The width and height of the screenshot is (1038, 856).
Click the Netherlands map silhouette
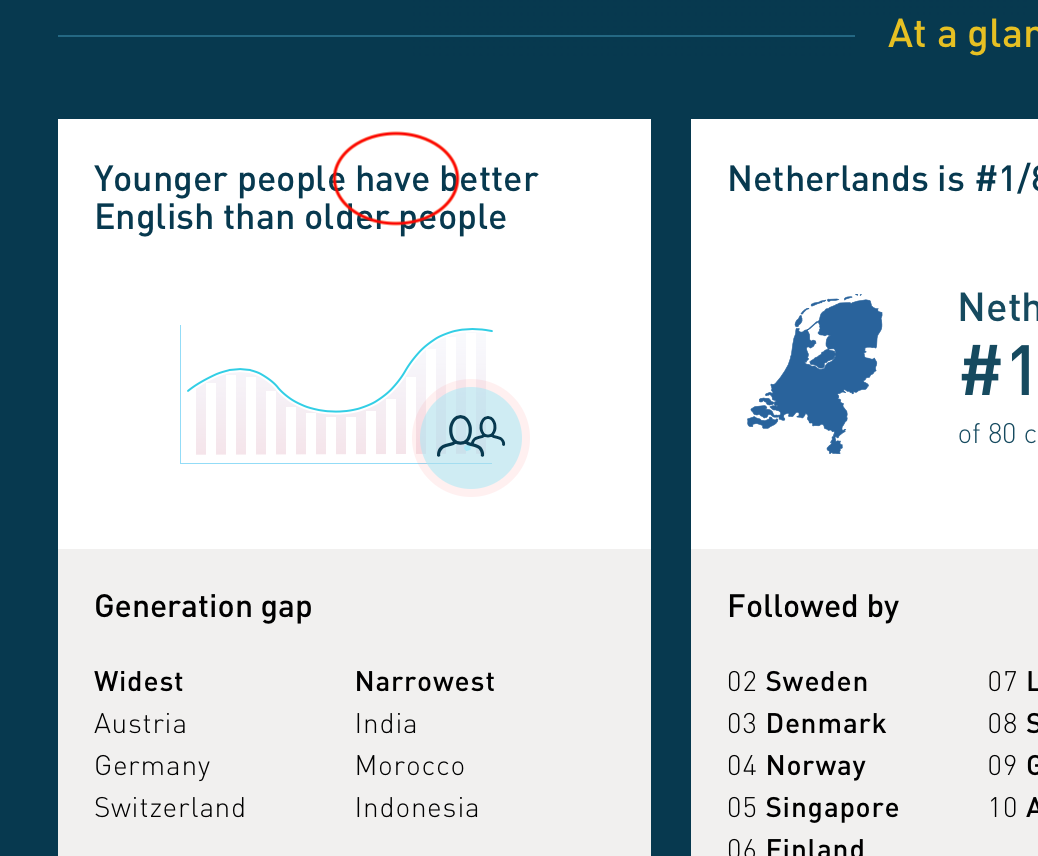point(816,373)
